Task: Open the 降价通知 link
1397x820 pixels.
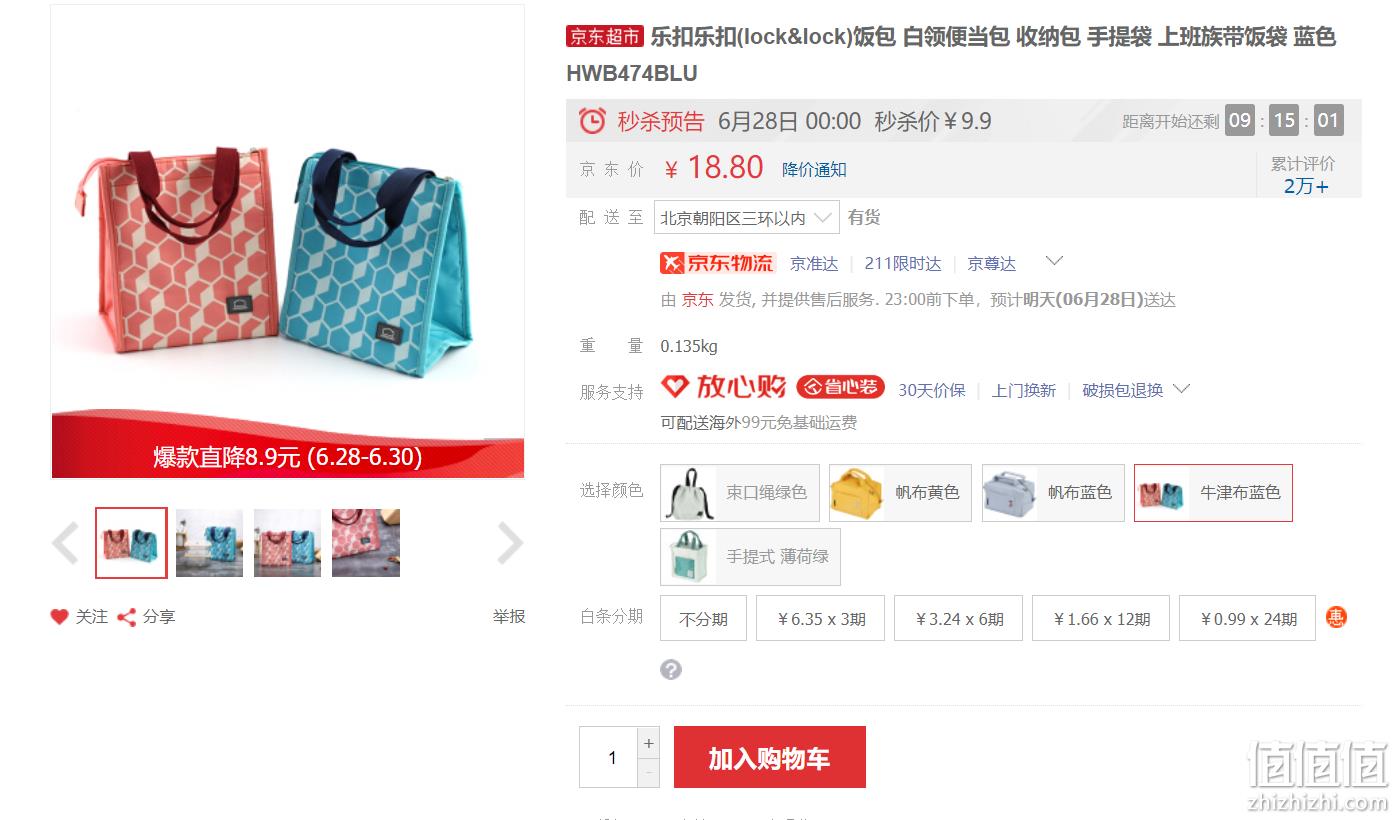Action: [x=814, y=170]
